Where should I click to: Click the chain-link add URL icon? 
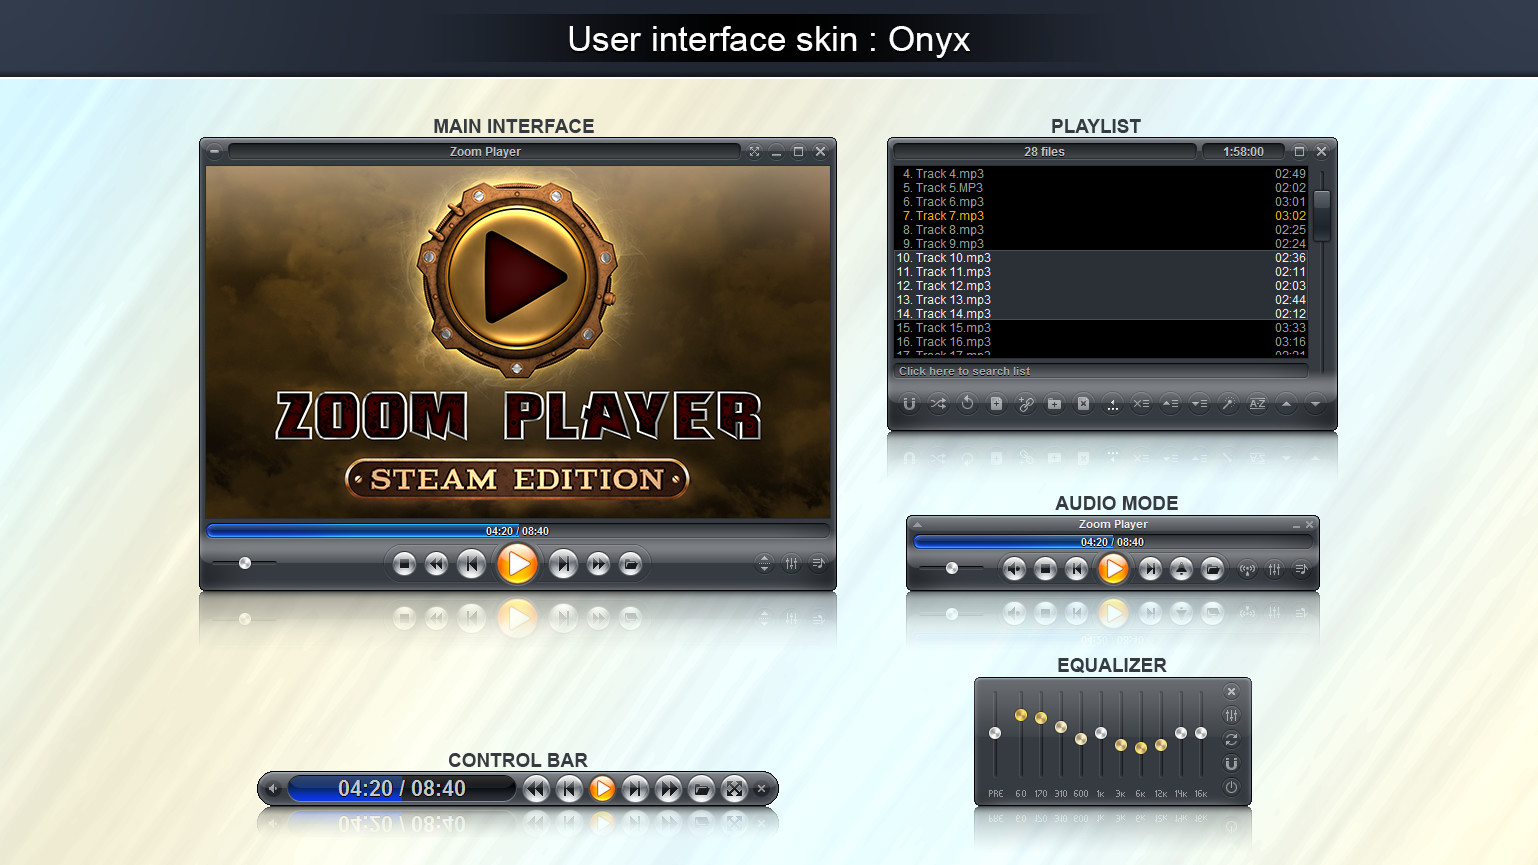(x=1026, y=403)
